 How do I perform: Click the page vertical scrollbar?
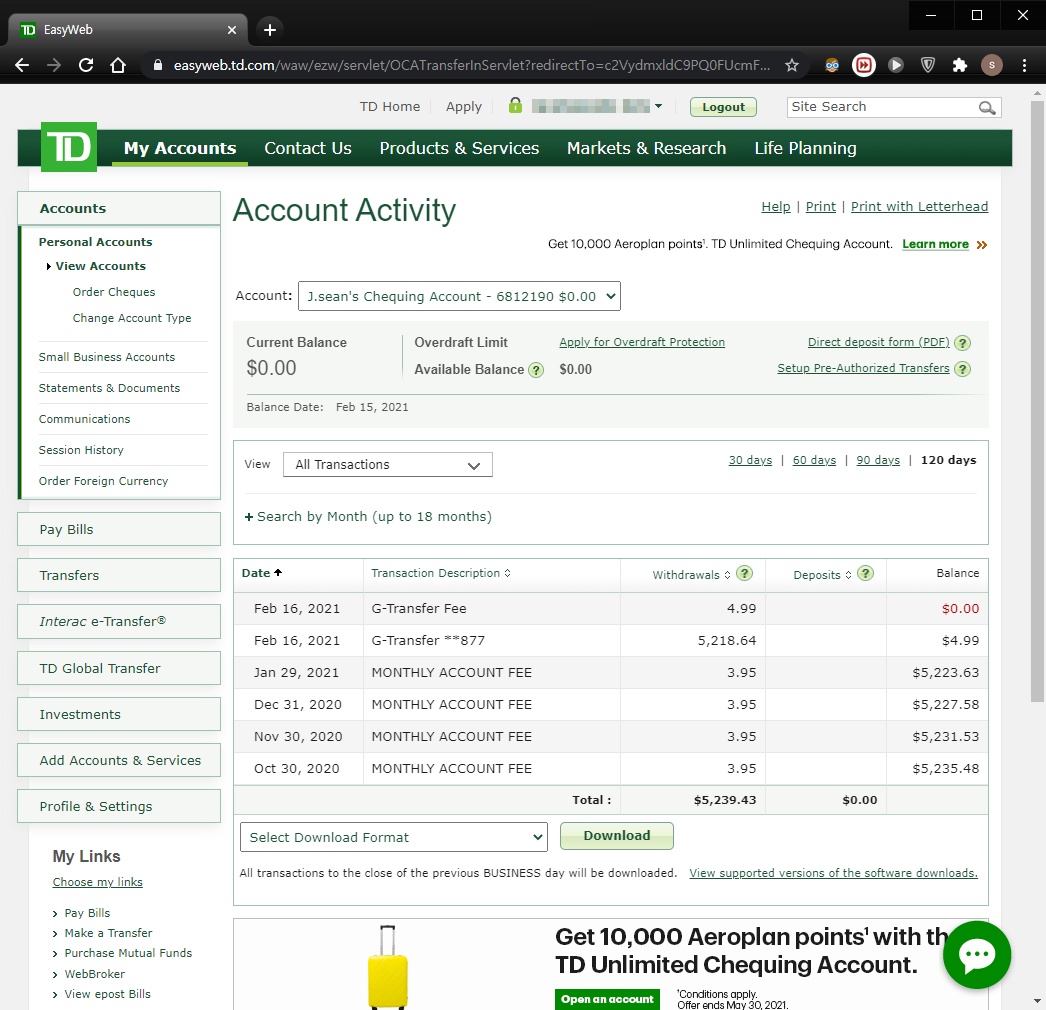[x=1037, y=400]
